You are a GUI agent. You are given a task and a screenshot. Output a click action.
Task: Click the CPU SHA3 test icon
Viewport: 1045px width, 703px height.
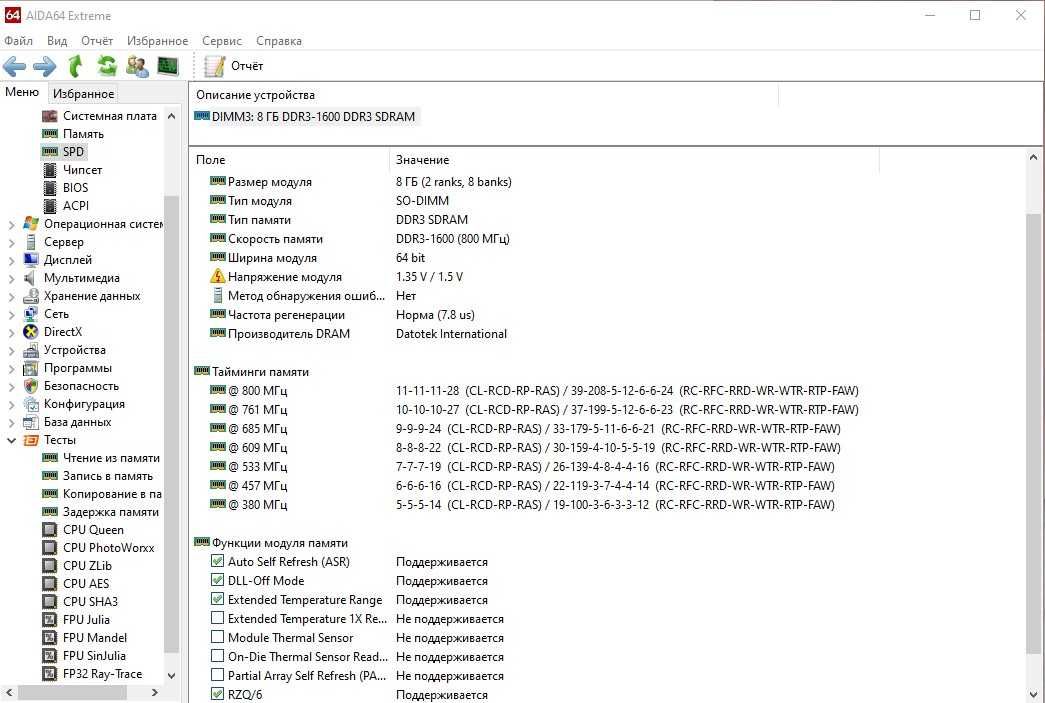(x=50, y=602)
